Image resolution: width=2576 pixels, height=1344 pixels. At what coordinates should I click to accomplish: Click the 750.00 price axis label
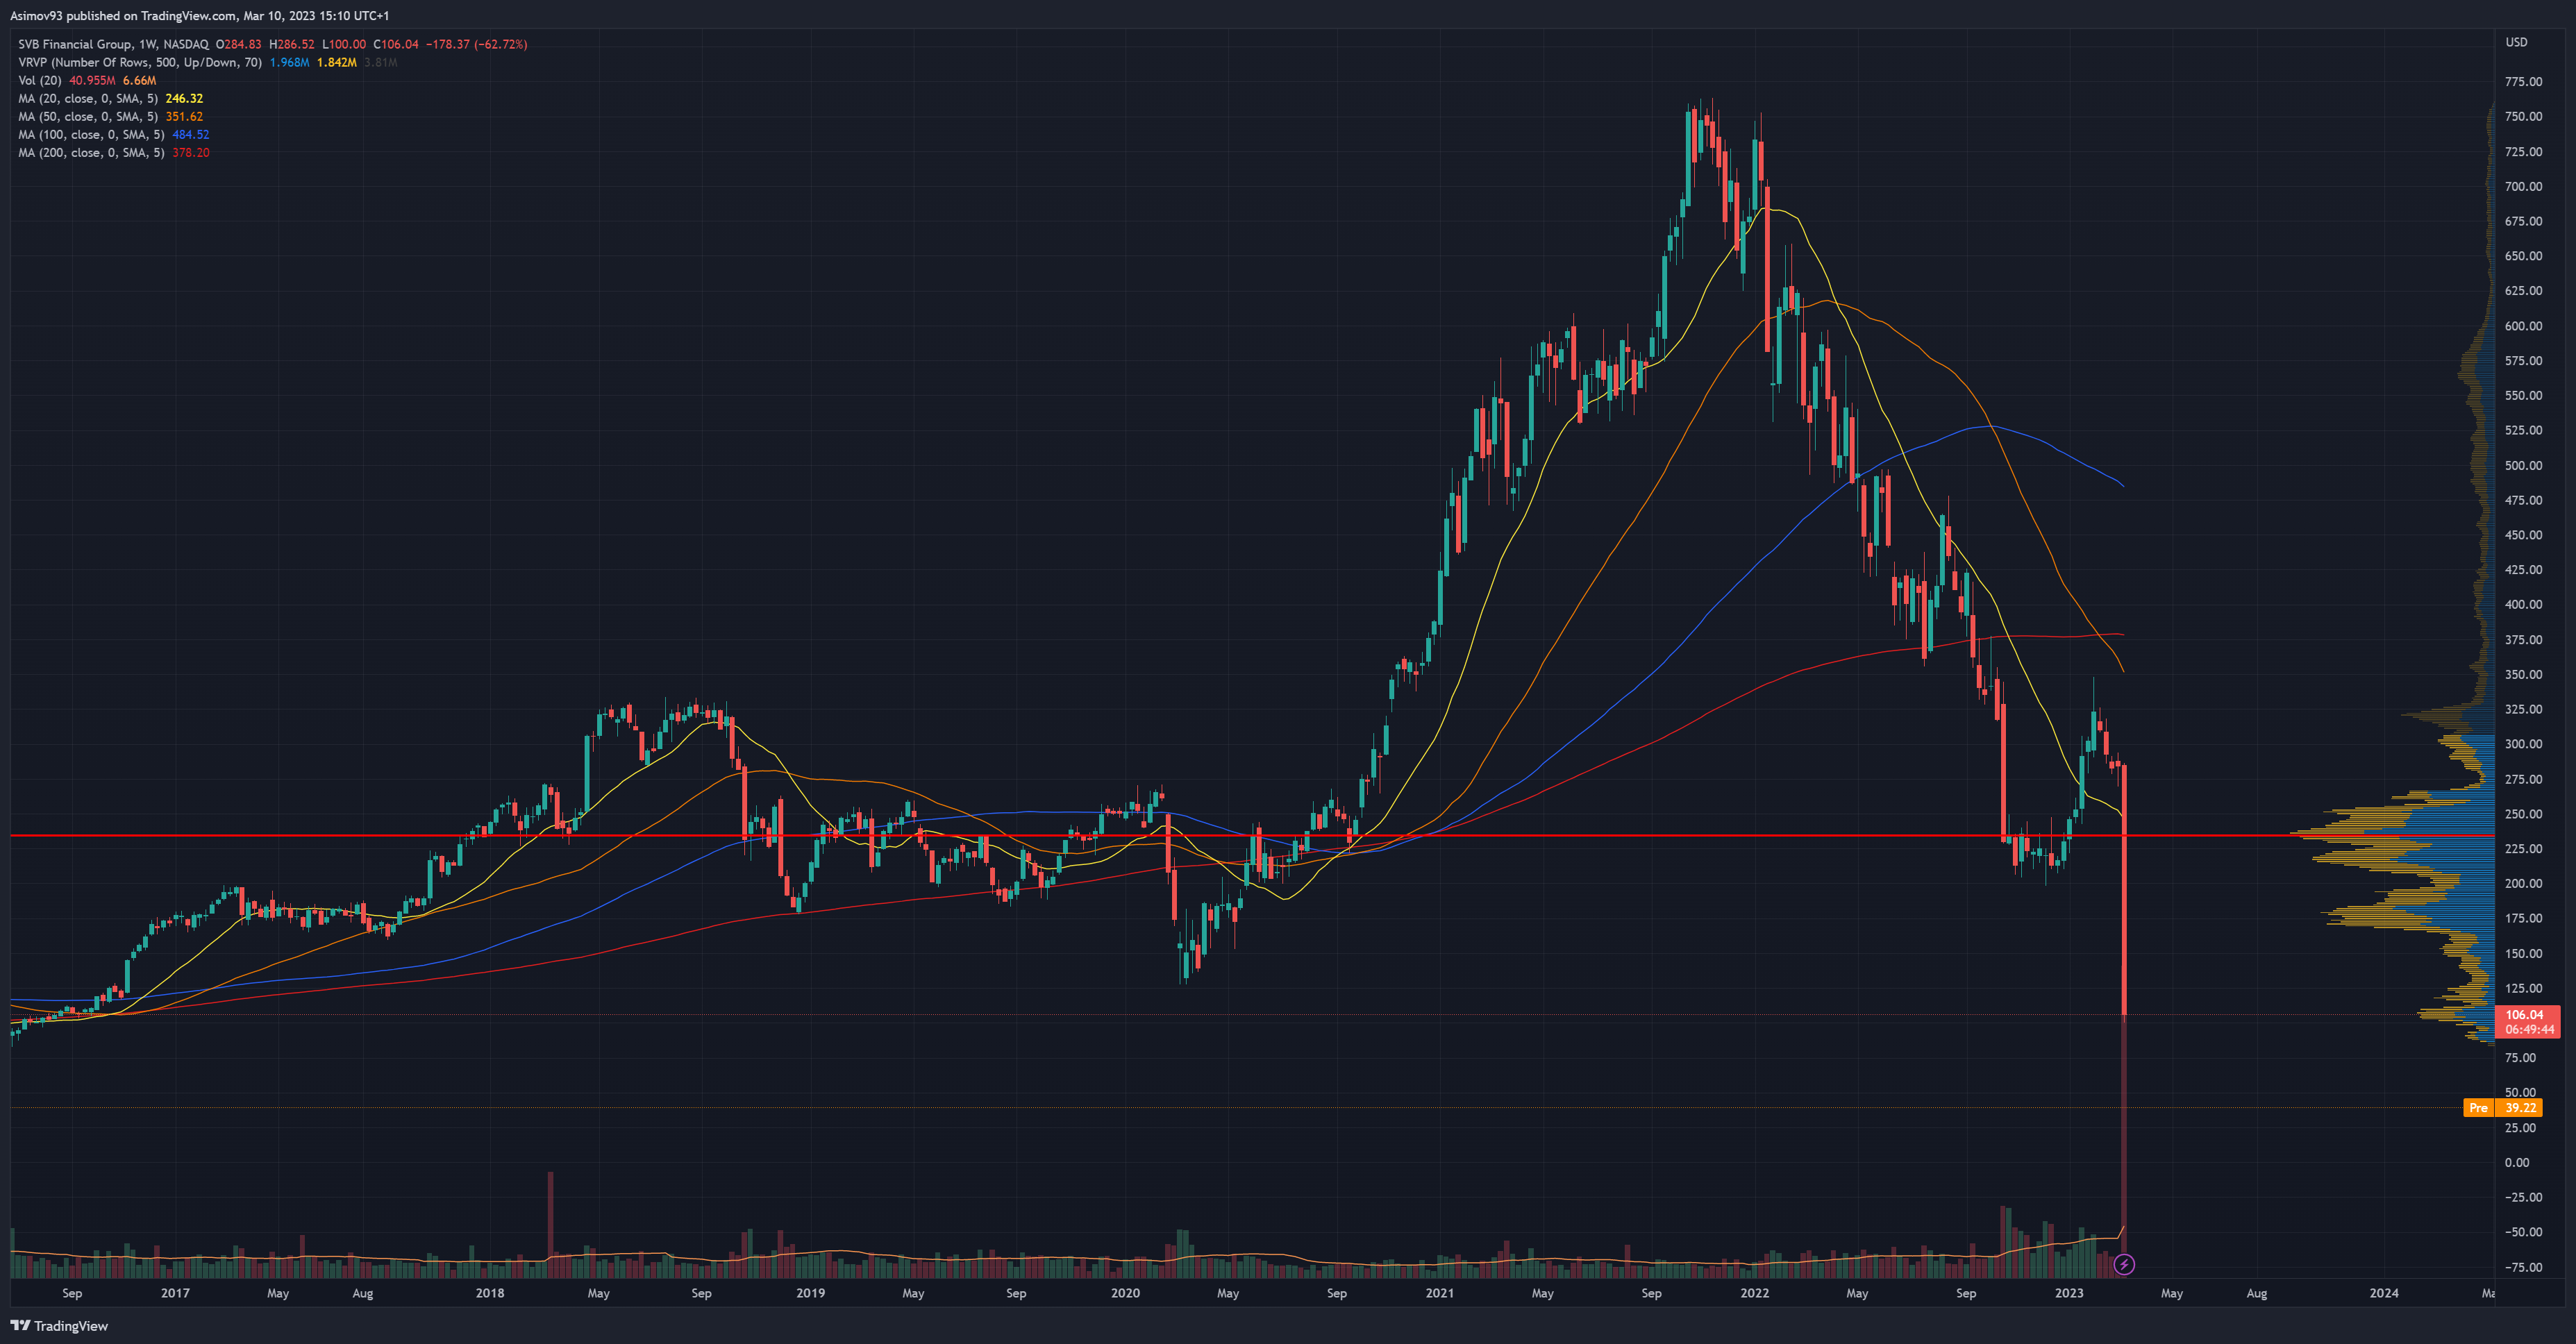click(x=2523, y=116)
